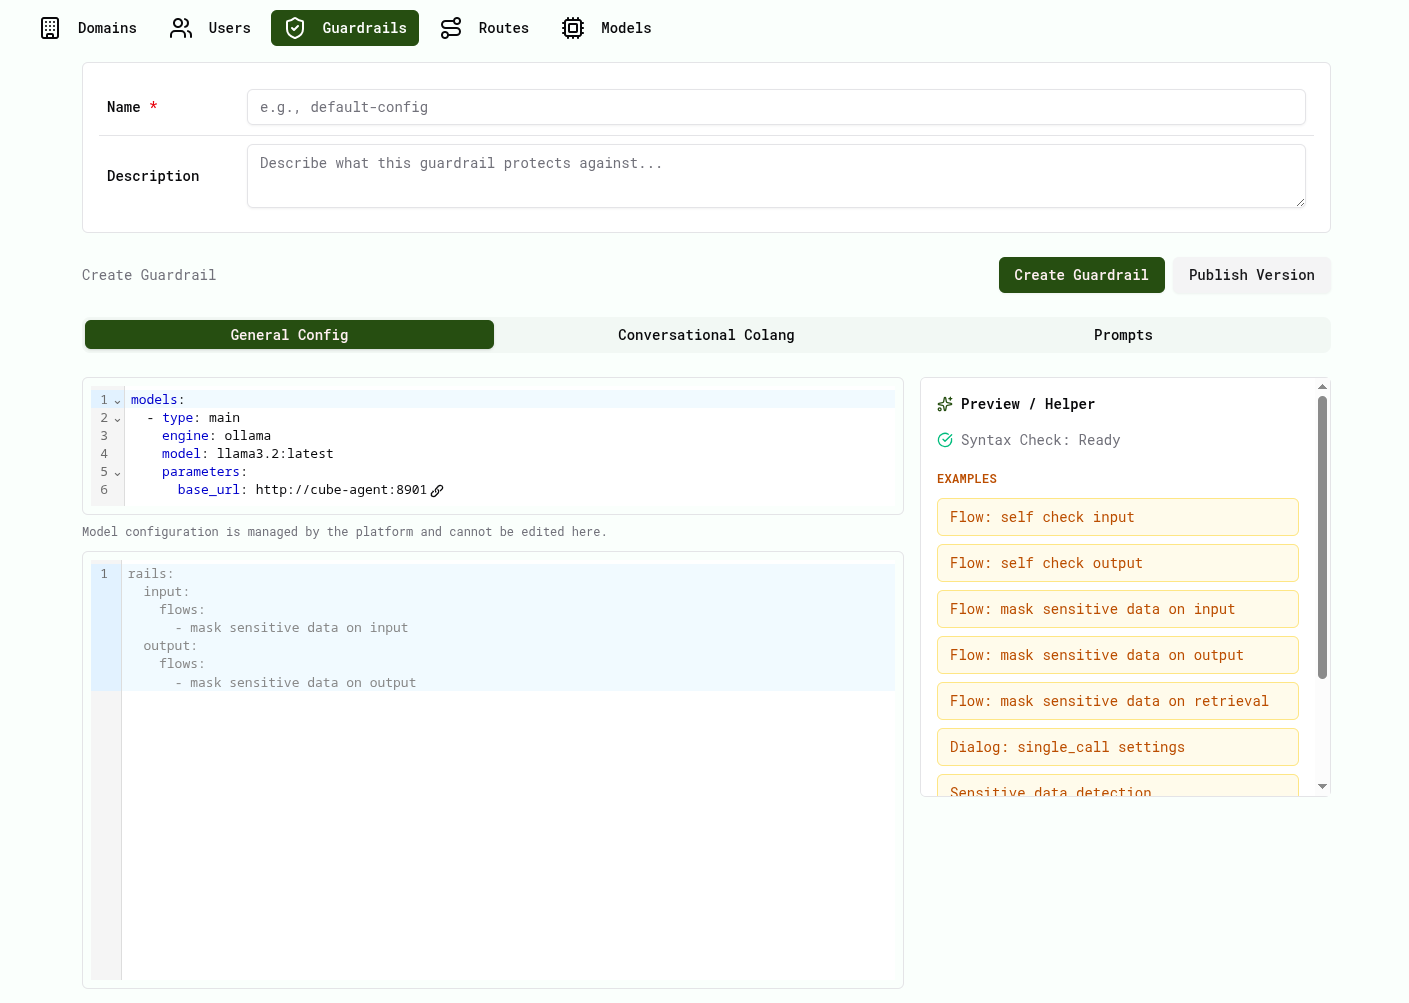This screenshot has width=1409, height=1003.
Task: Collapse the models fold arrow on line 1
Action: pos(117,401)
